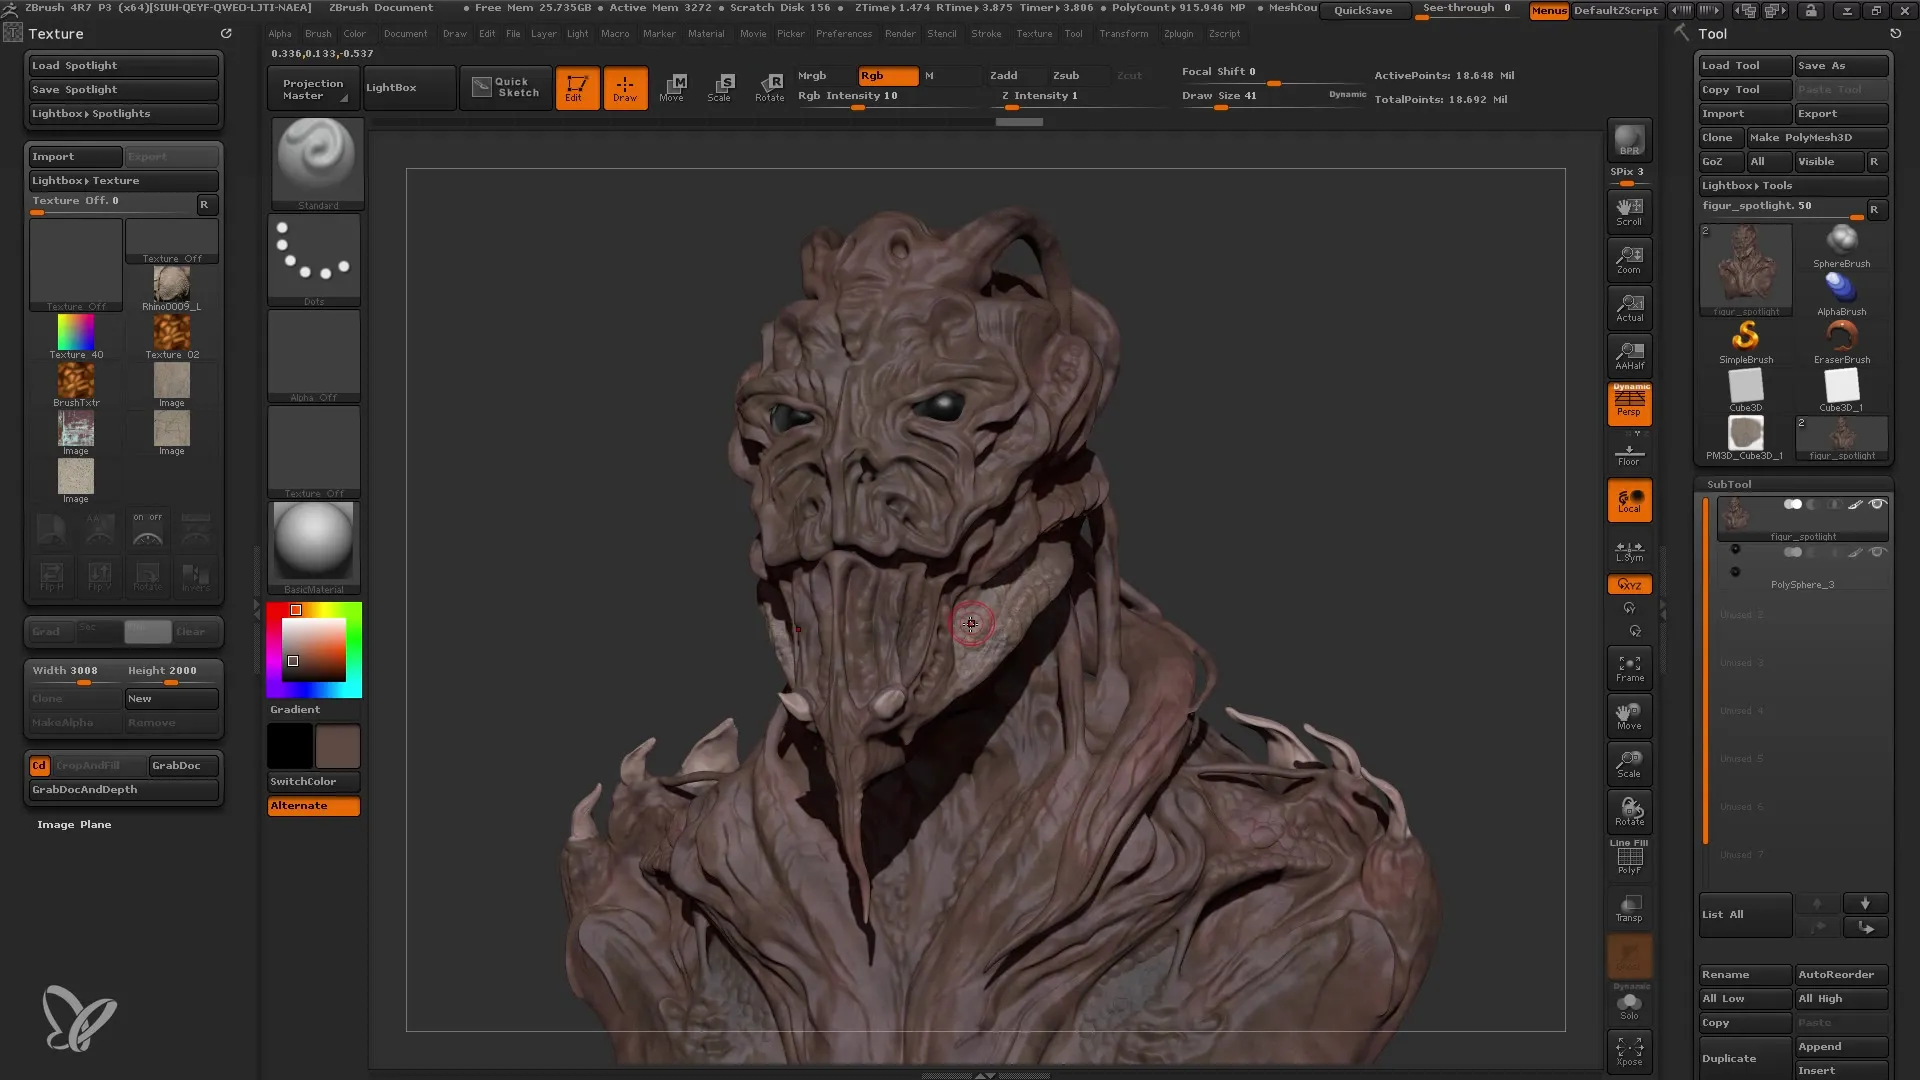Open the Projection Master menu

[x=313, y=86]
